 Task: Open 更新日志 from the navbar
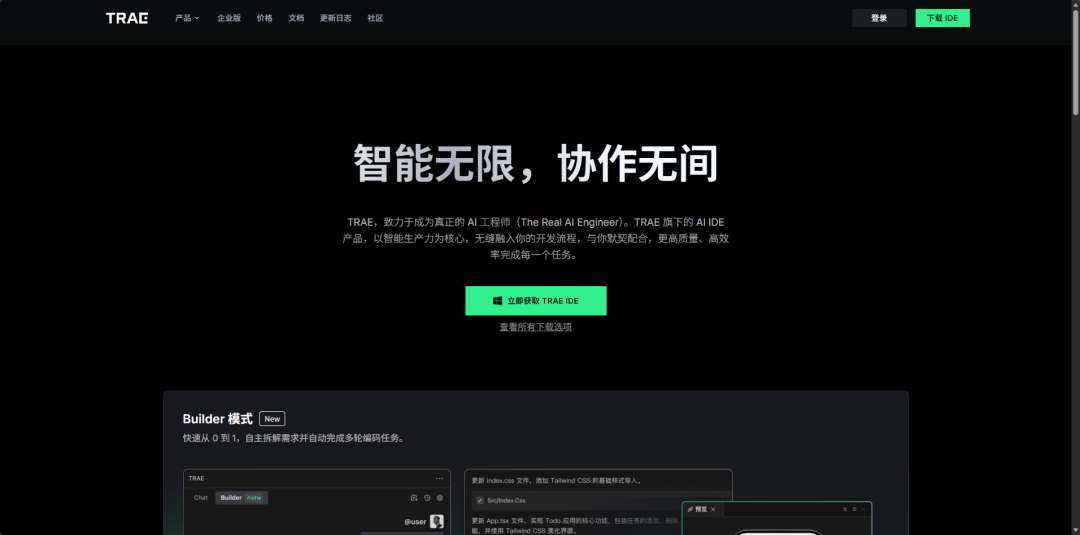click(335, 18)
